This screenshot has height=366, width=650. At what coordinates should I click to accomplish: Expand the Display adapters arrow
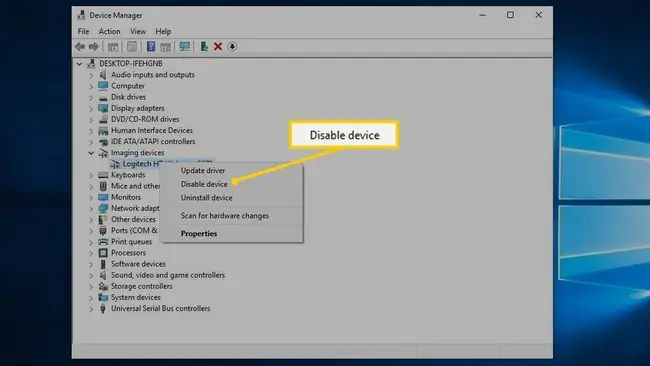tap(91, 109)
